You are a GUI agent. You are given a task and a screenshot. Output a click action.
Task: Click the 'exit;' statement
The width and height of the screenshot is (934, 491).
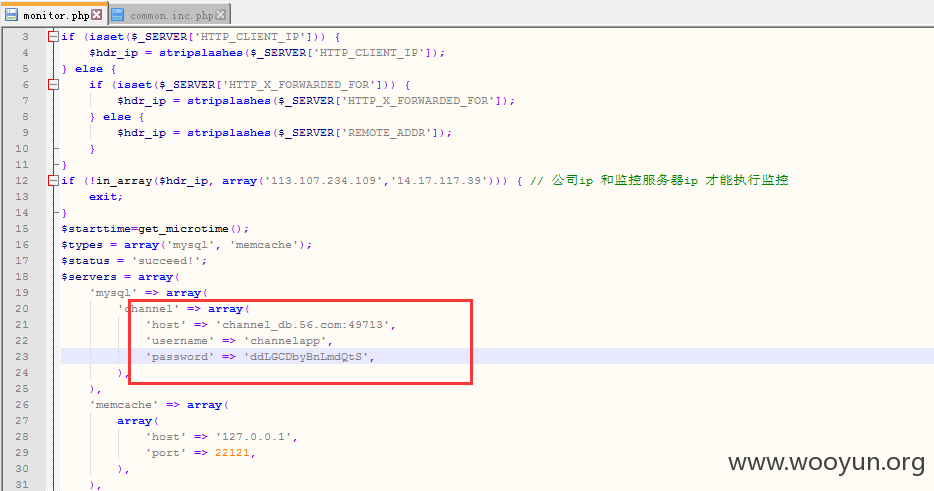point(106,197)
